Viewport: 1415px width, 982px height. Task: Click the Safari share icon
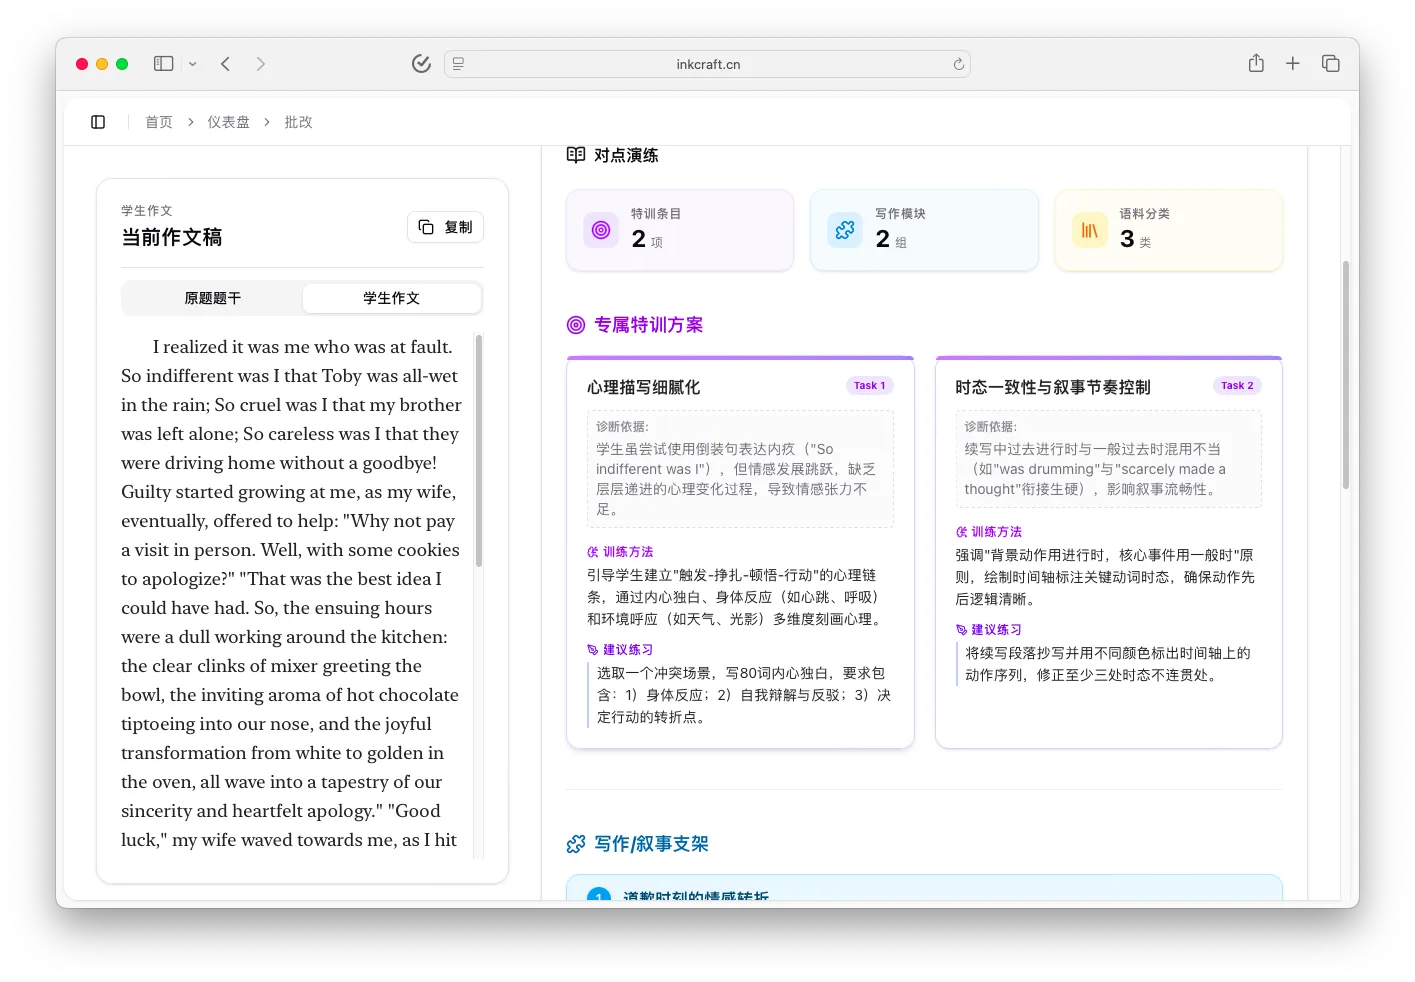(1256, 62)
